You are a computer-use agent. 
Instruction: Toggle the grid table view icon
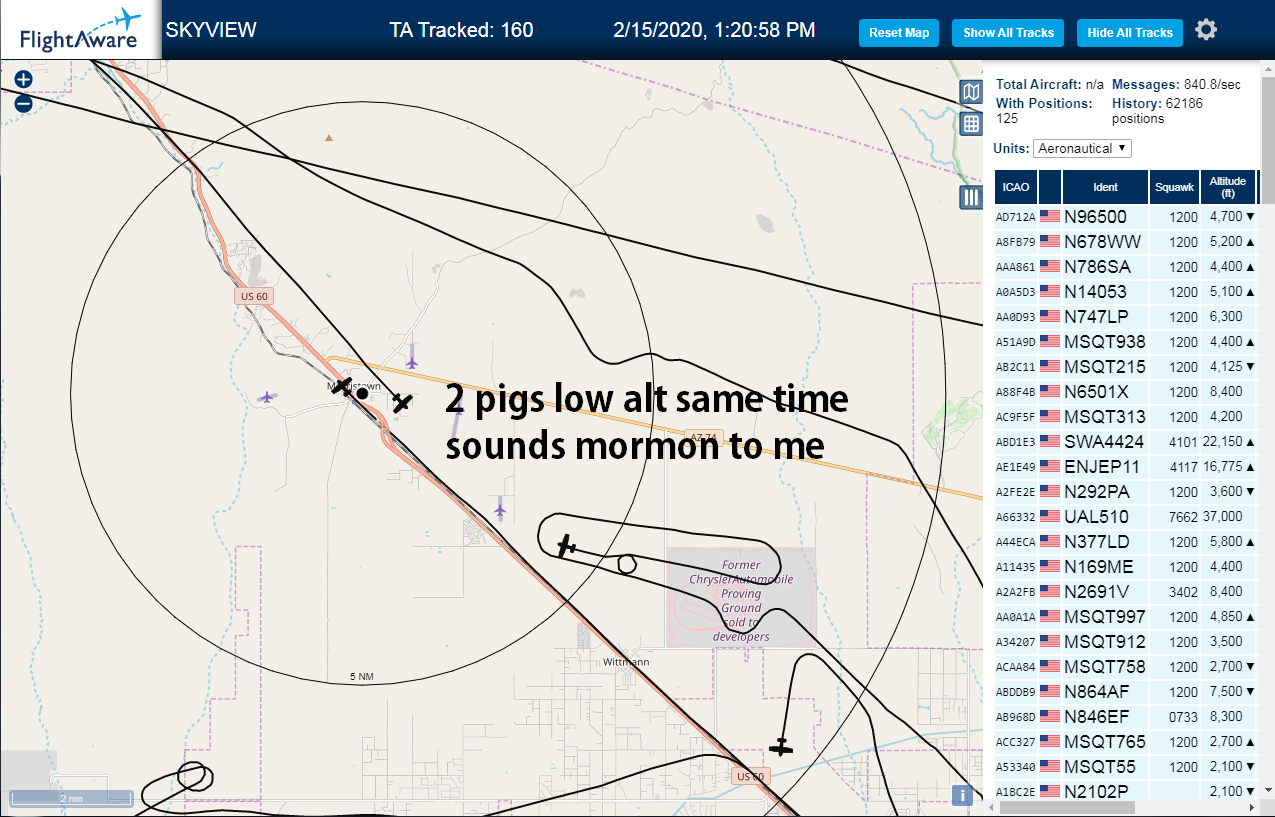pyautogui.click(x=970, y=124)
